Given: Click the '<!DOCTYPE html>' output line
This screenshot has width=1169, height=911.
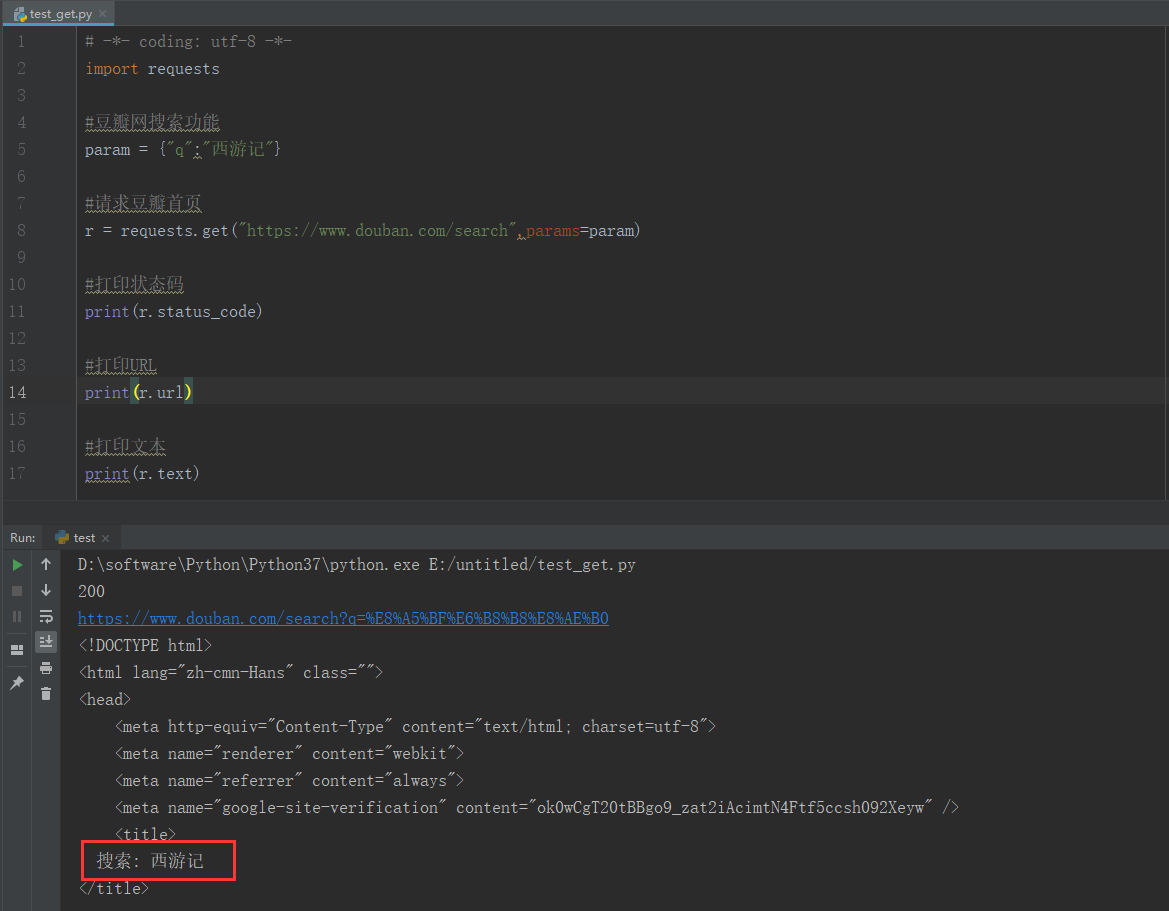Looking at the screenshot, I should 145,645.
